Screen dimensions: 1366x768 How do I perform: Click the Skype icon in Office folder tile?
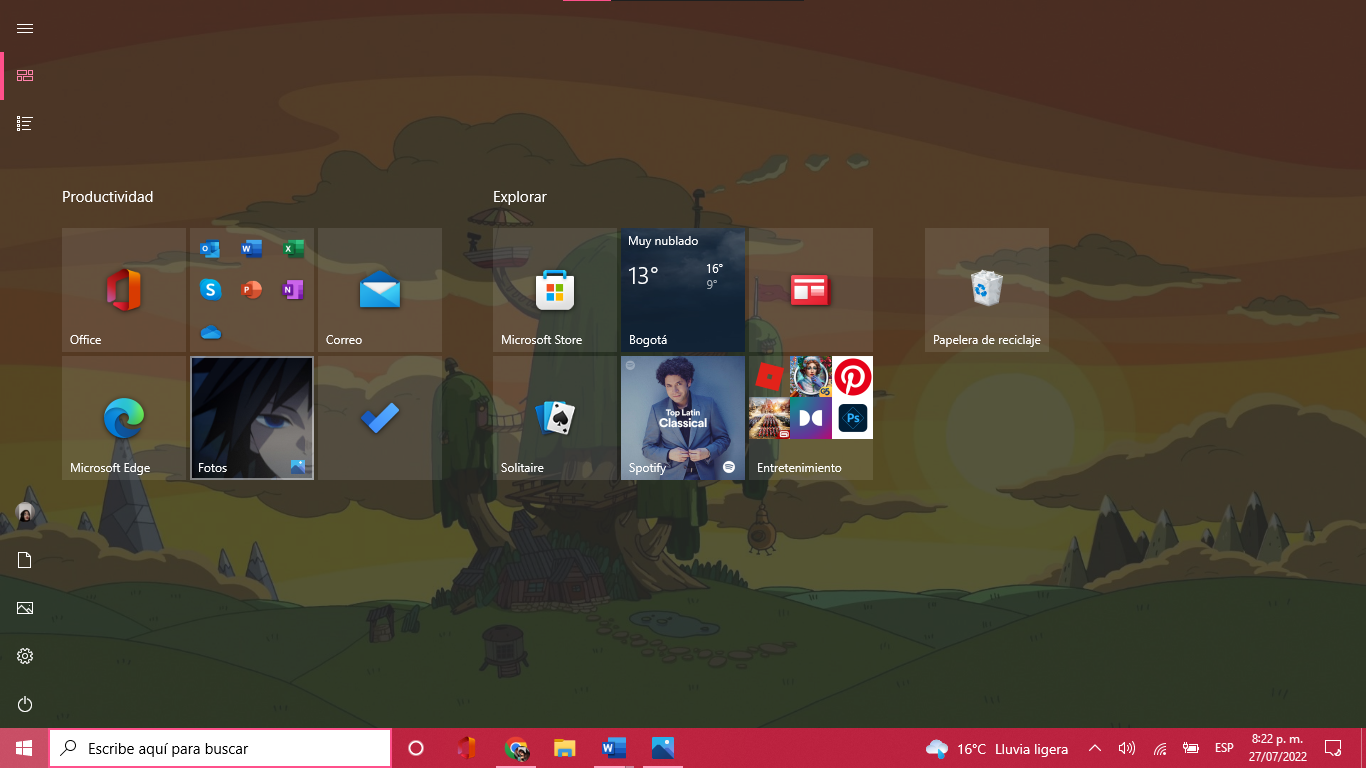pyautogui.click(x=210, y=290)
